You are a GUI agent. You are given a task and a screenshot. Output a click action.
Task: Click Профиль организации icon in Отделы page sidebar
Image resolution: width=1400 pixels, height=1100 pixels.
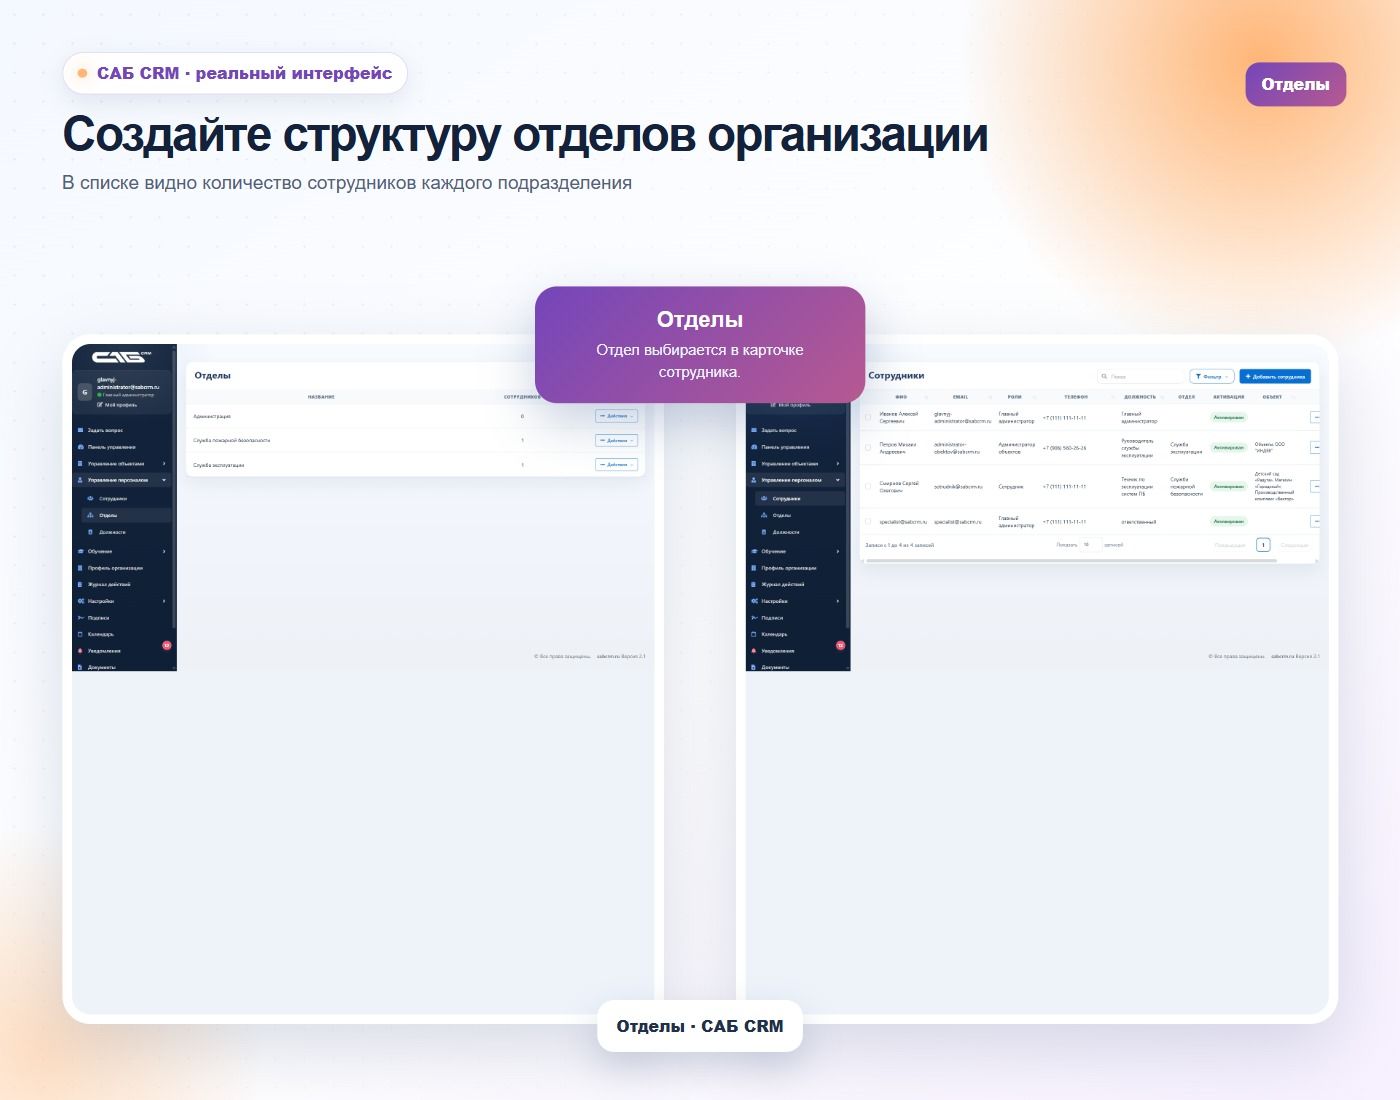tap(81, 568)
